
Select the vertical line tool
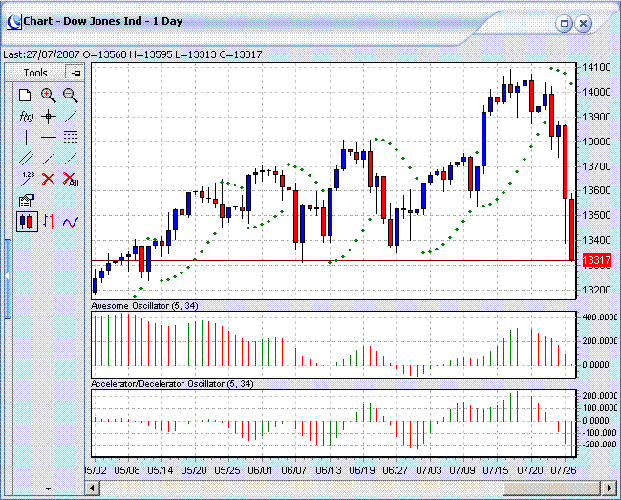pos(26,137)
